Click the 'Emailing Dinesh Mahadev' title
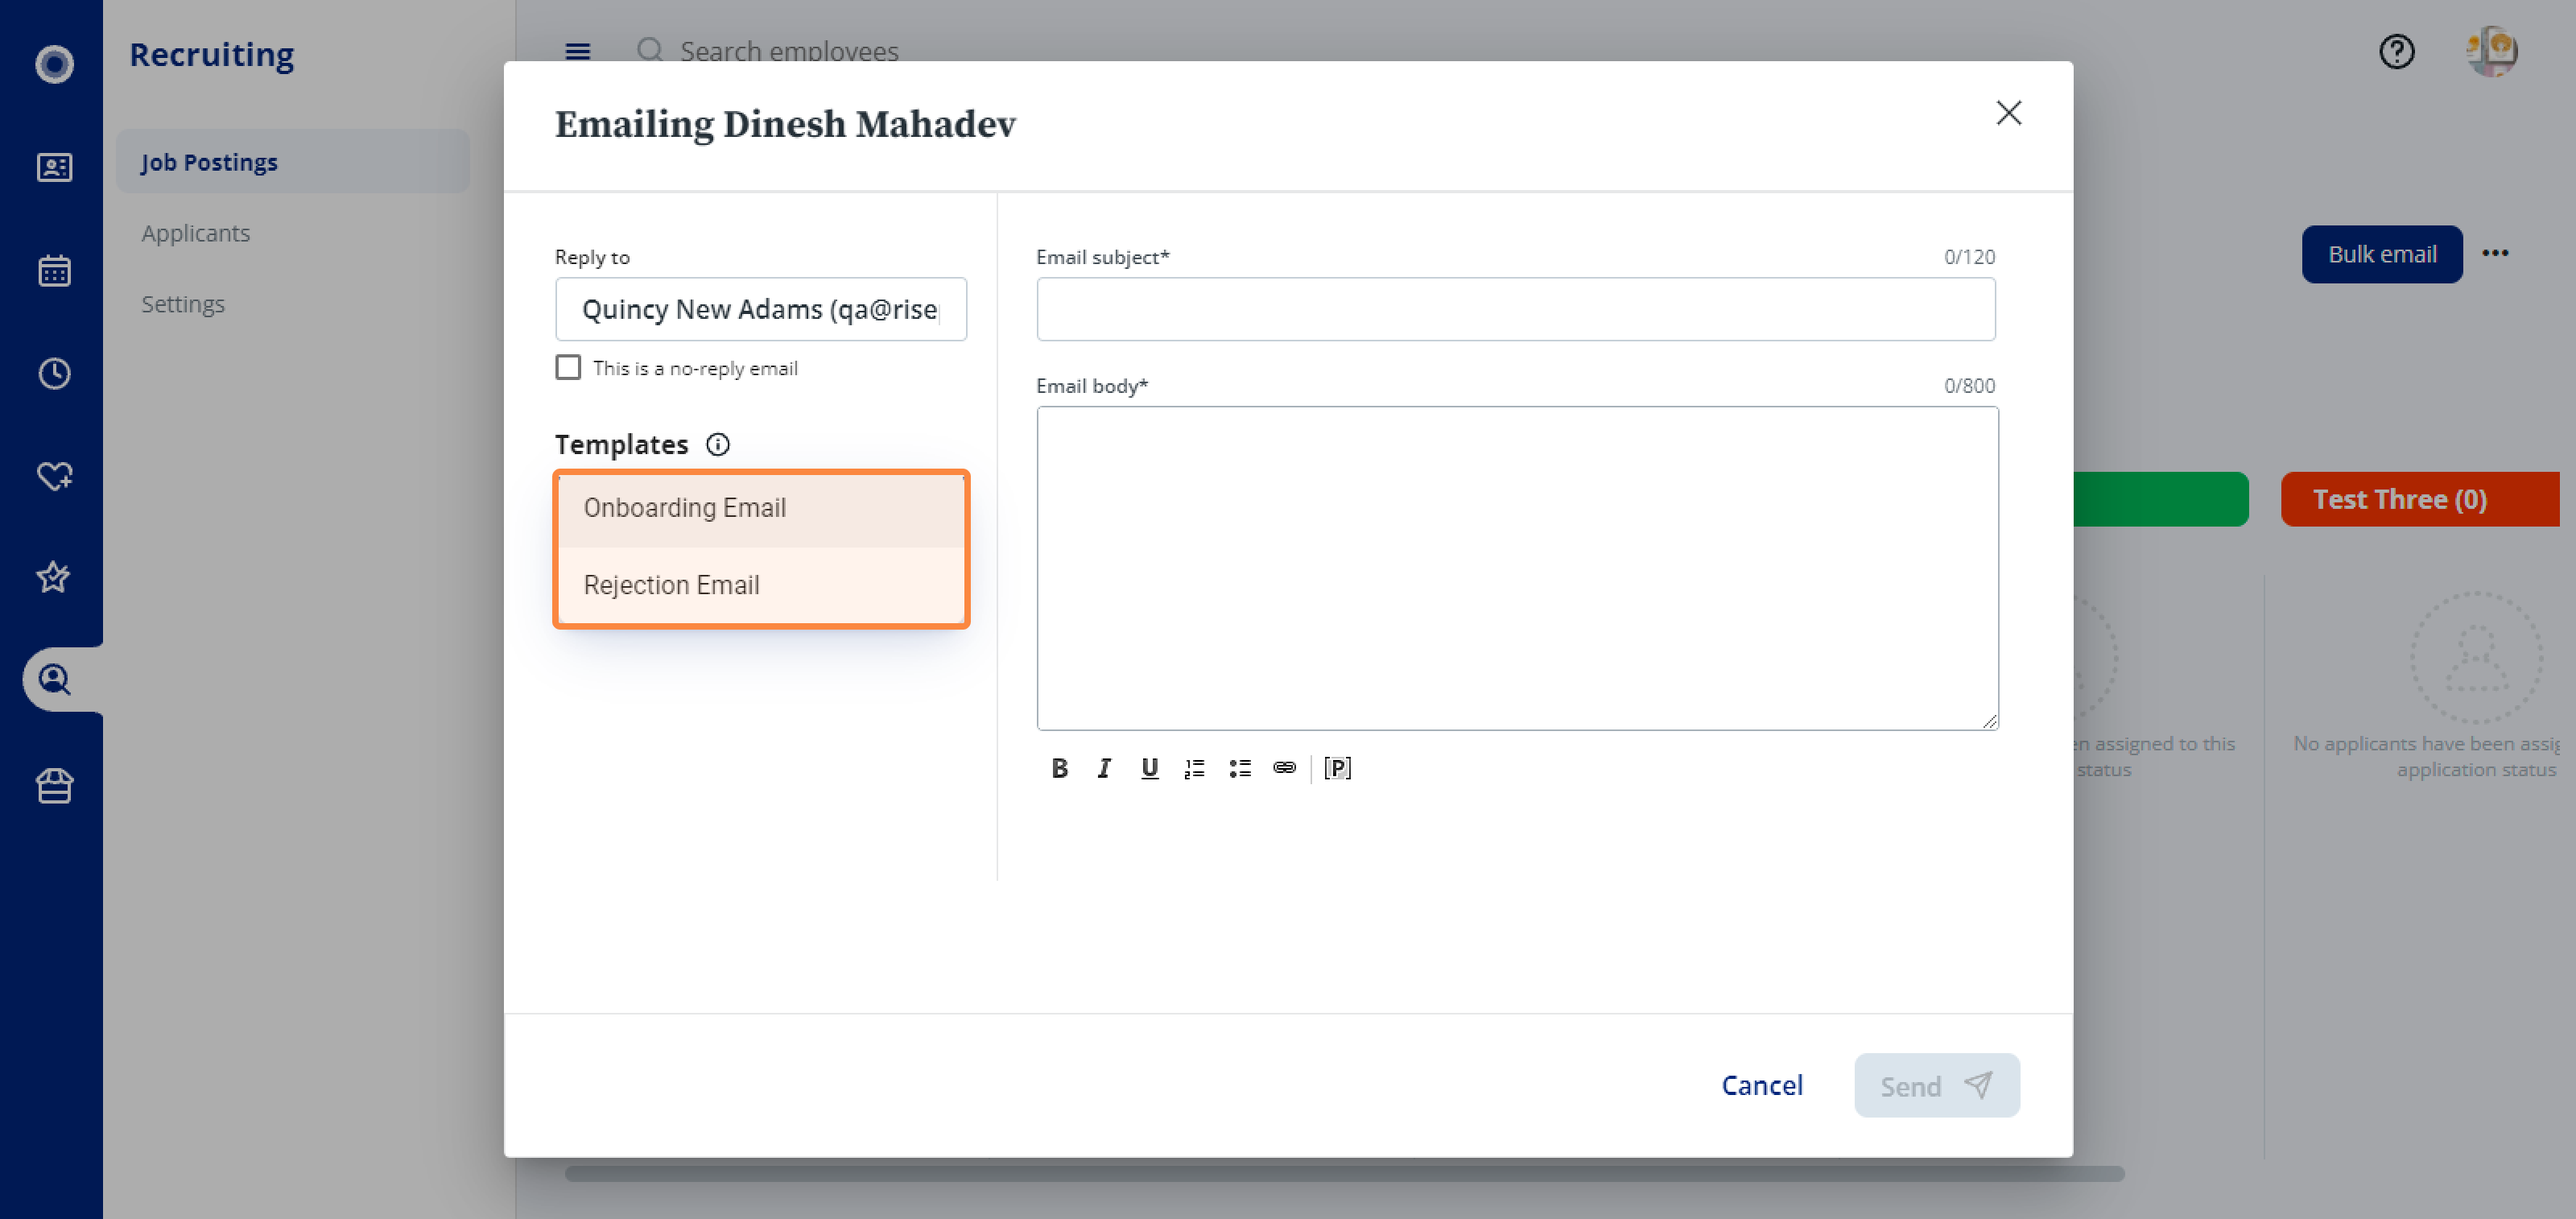Screen dimensions: 2576x1219 click(x=785, y=124)
